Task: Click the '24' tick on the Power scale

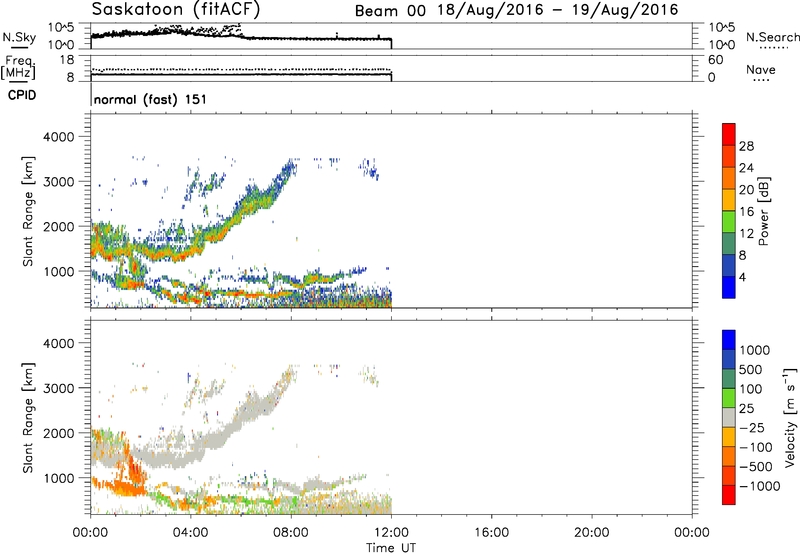Action: (x=746, y=168)
